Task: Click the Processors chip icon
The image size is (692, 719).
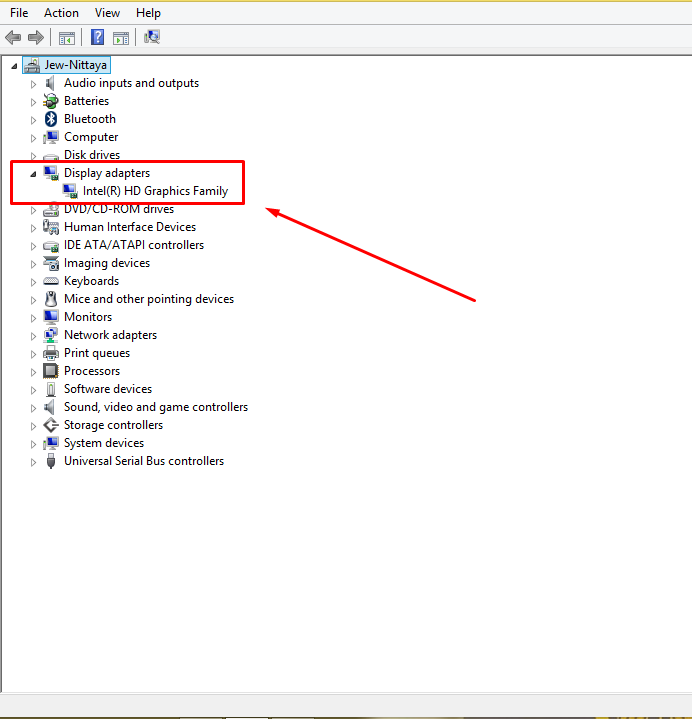Action: pos(50,371)
